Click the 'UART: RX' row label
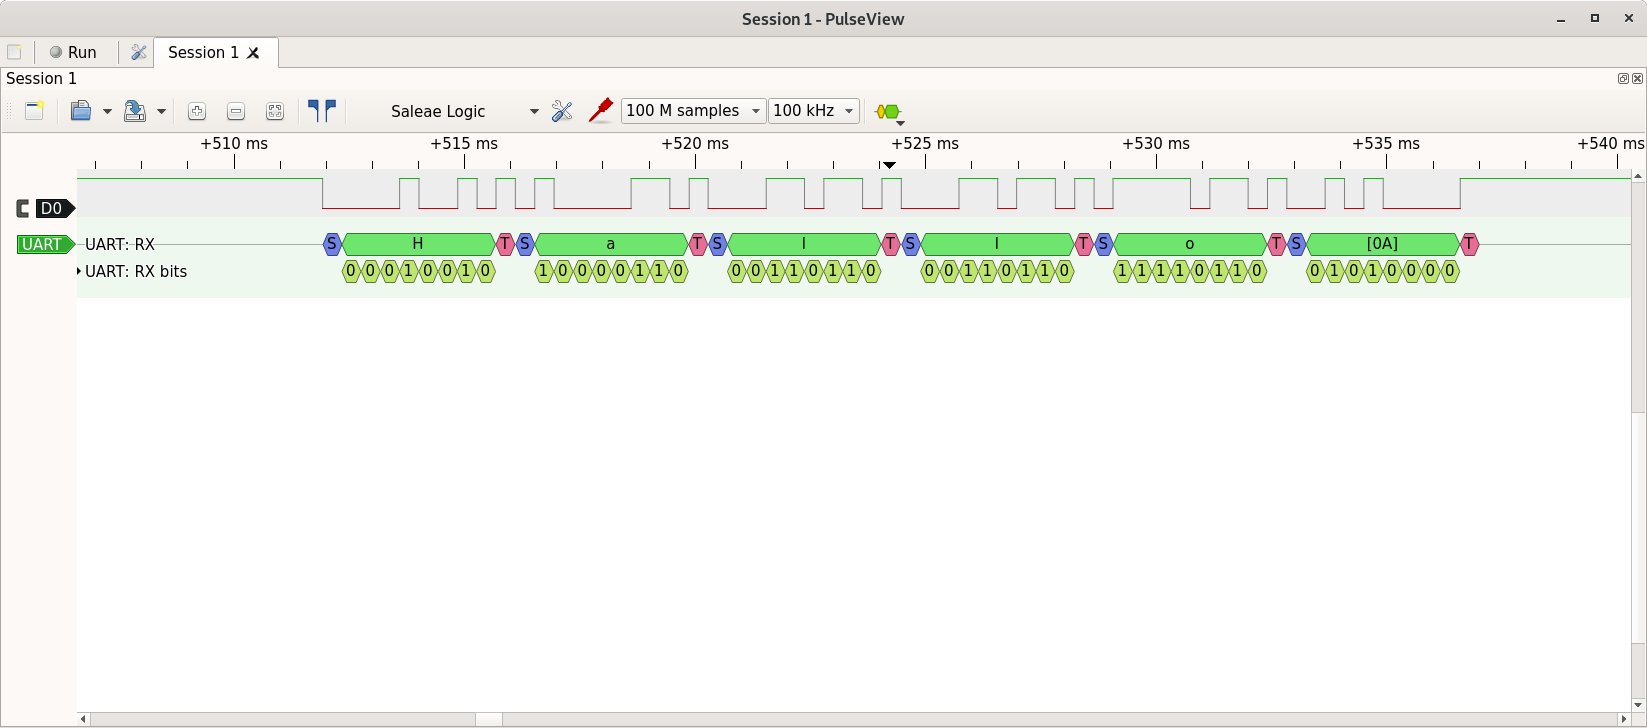 [x=120, y=244]
